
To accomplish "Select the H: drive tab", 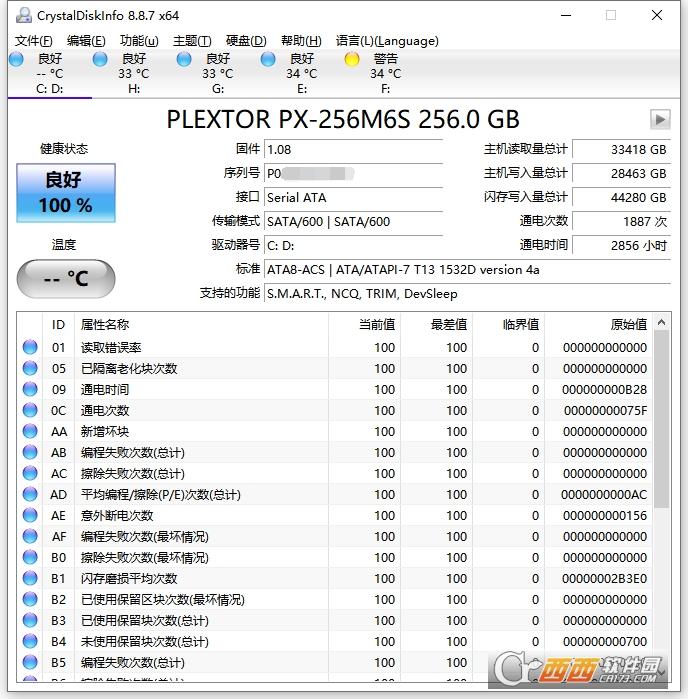I will point(134,74).
